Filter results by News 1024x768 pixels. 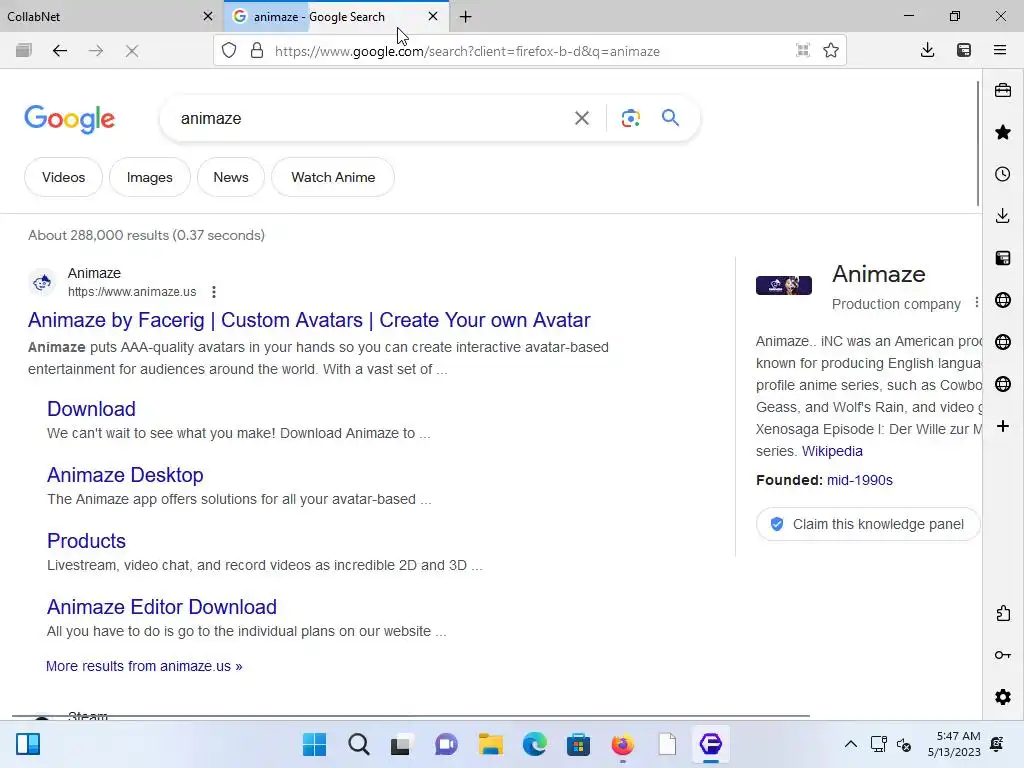(x=231, y=177)
